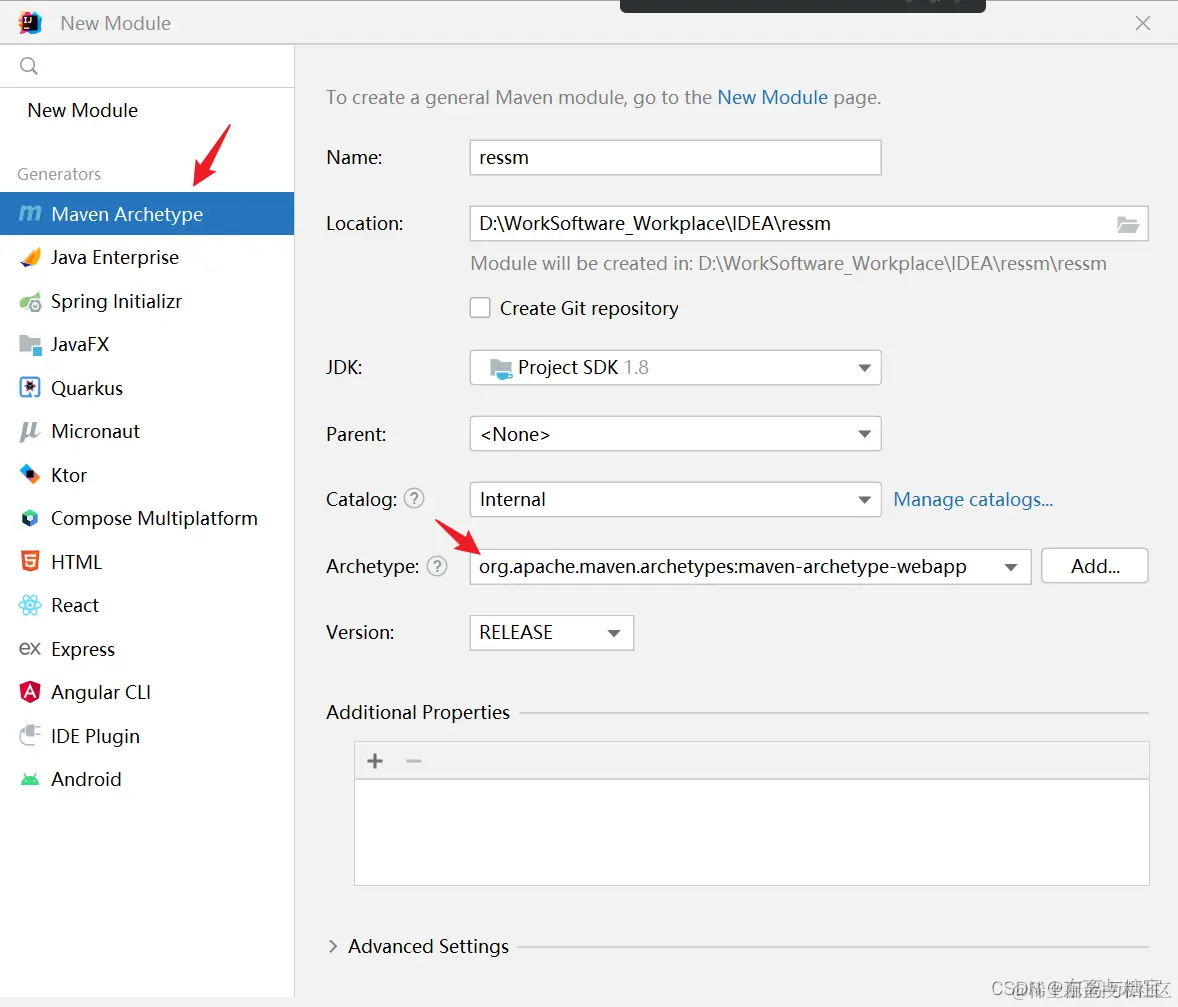Click the IntelliJ IDEA logo in title bar

click(x=30, y=23)
